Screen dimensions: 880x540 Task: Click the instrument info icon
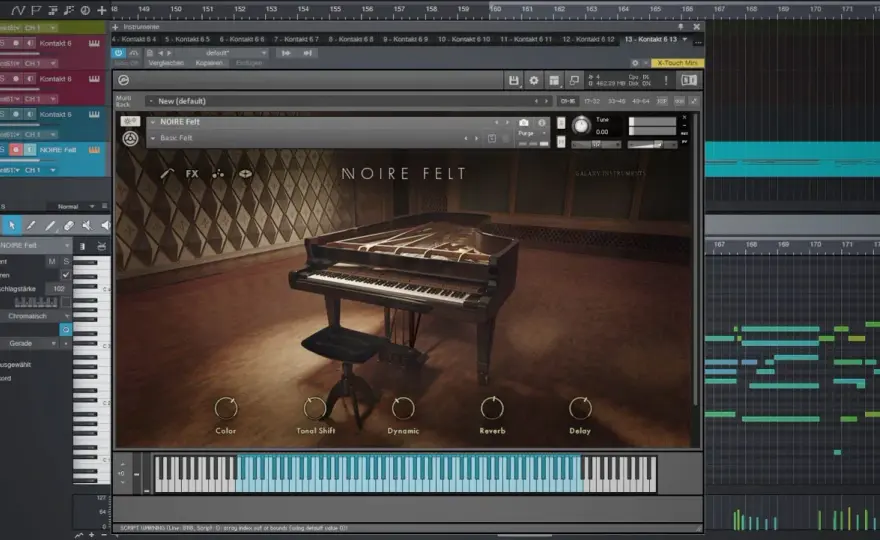pos(542,122)
